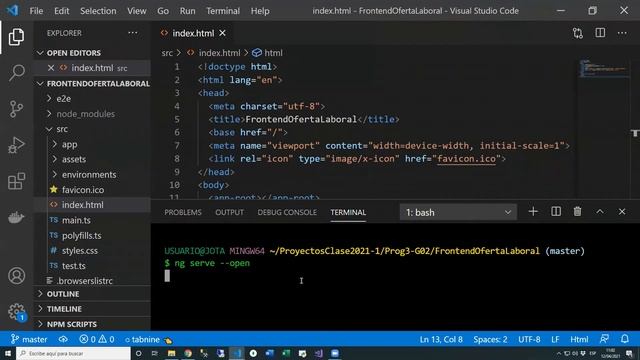Expand the NPM Scripts section
This screenshot has width=640, height=360.
point(71,324)
